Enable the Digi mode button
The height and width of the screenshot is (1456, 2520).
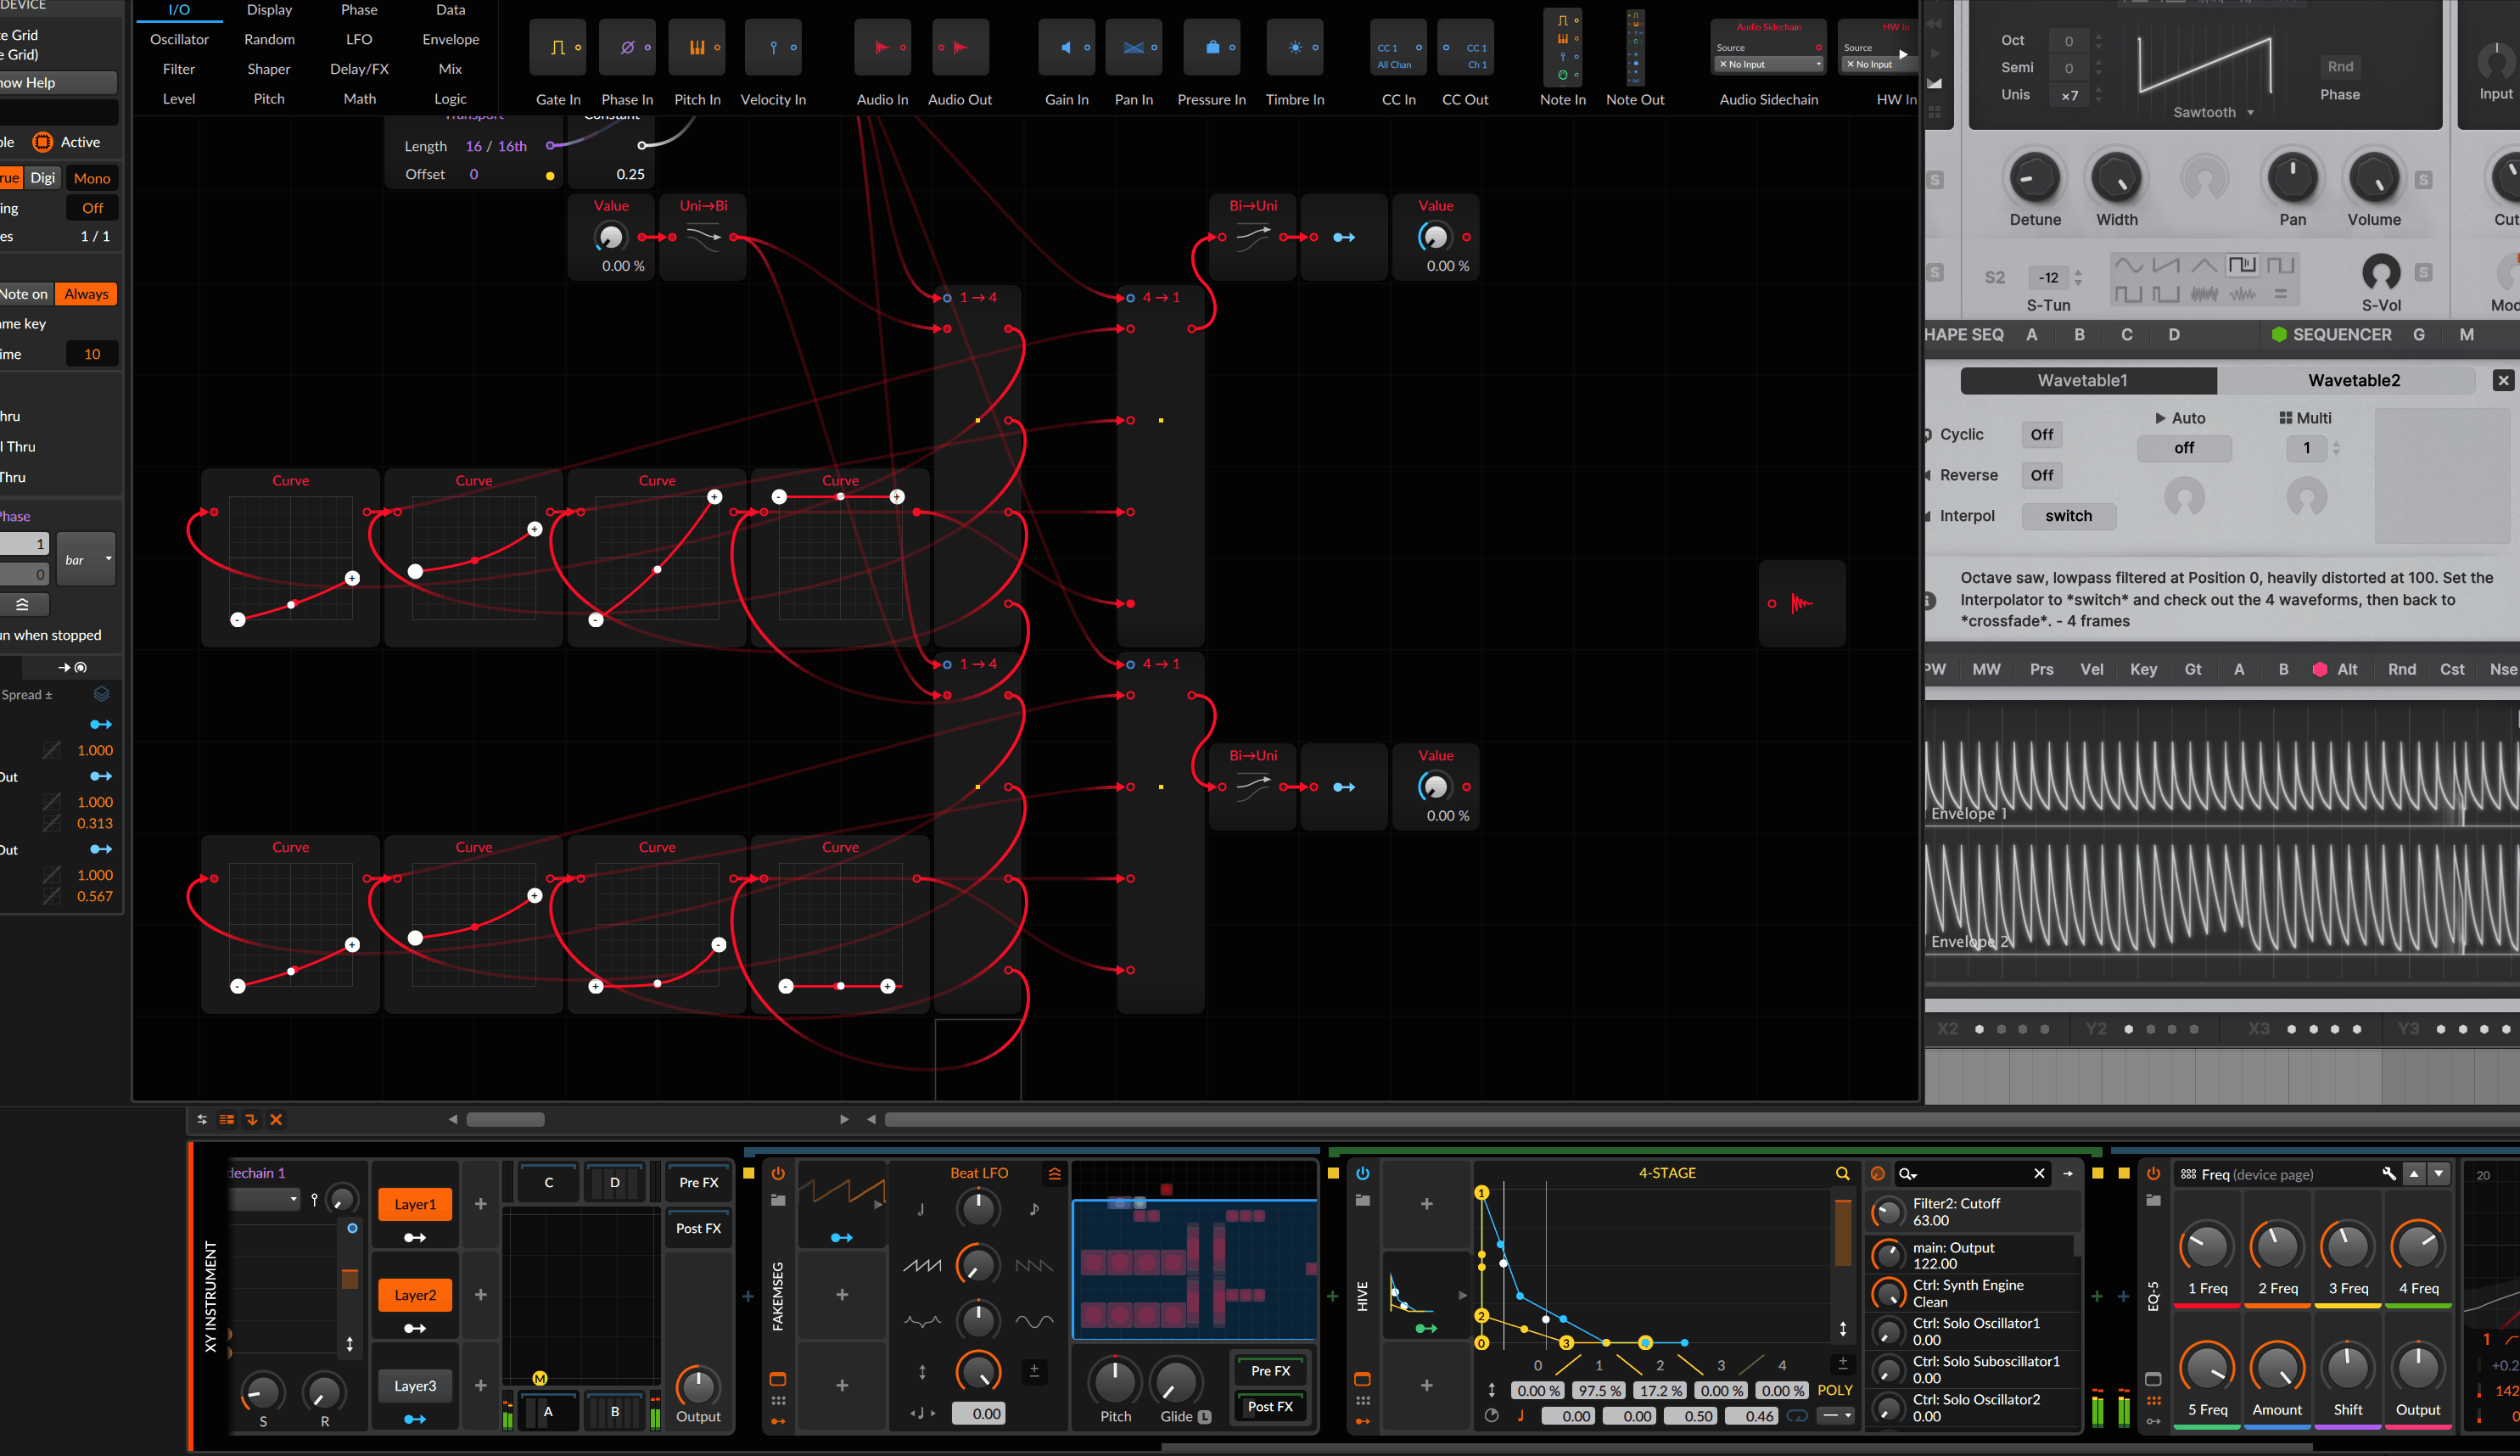(42, 178)
